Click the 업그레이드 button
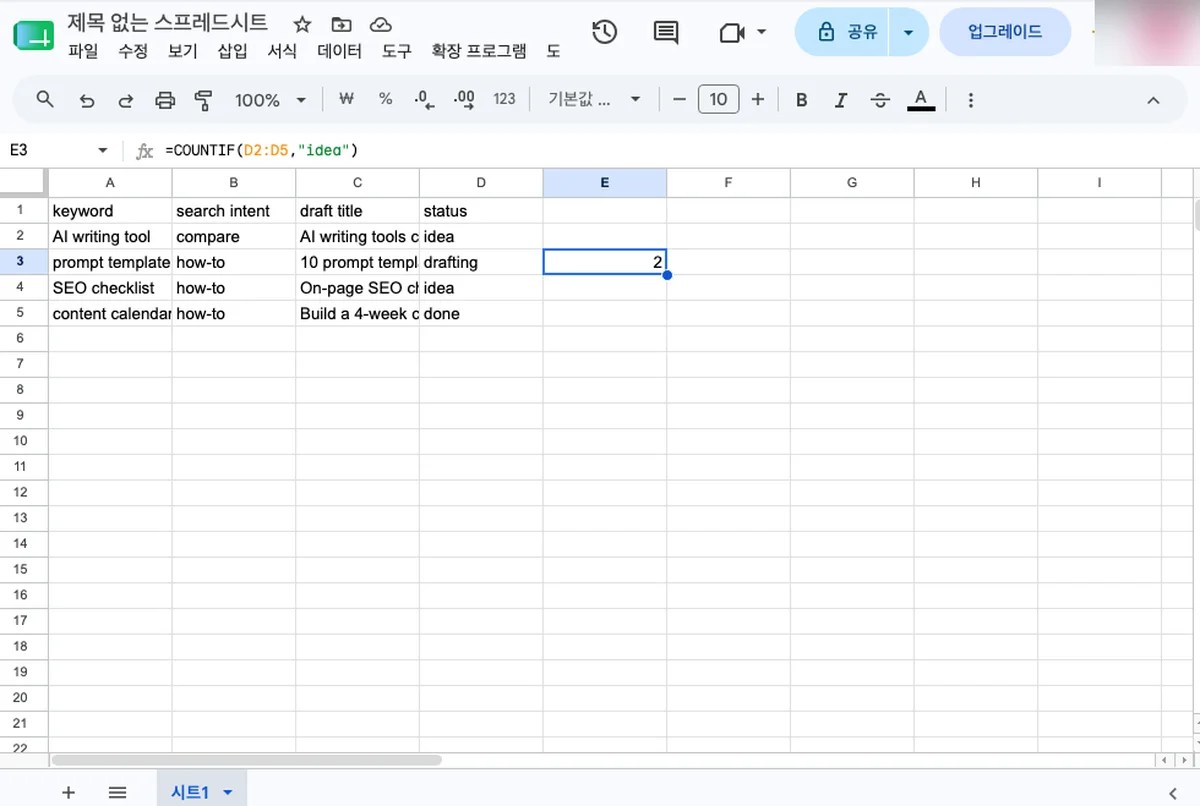 pyautogui.click(x=1005, y=32)
